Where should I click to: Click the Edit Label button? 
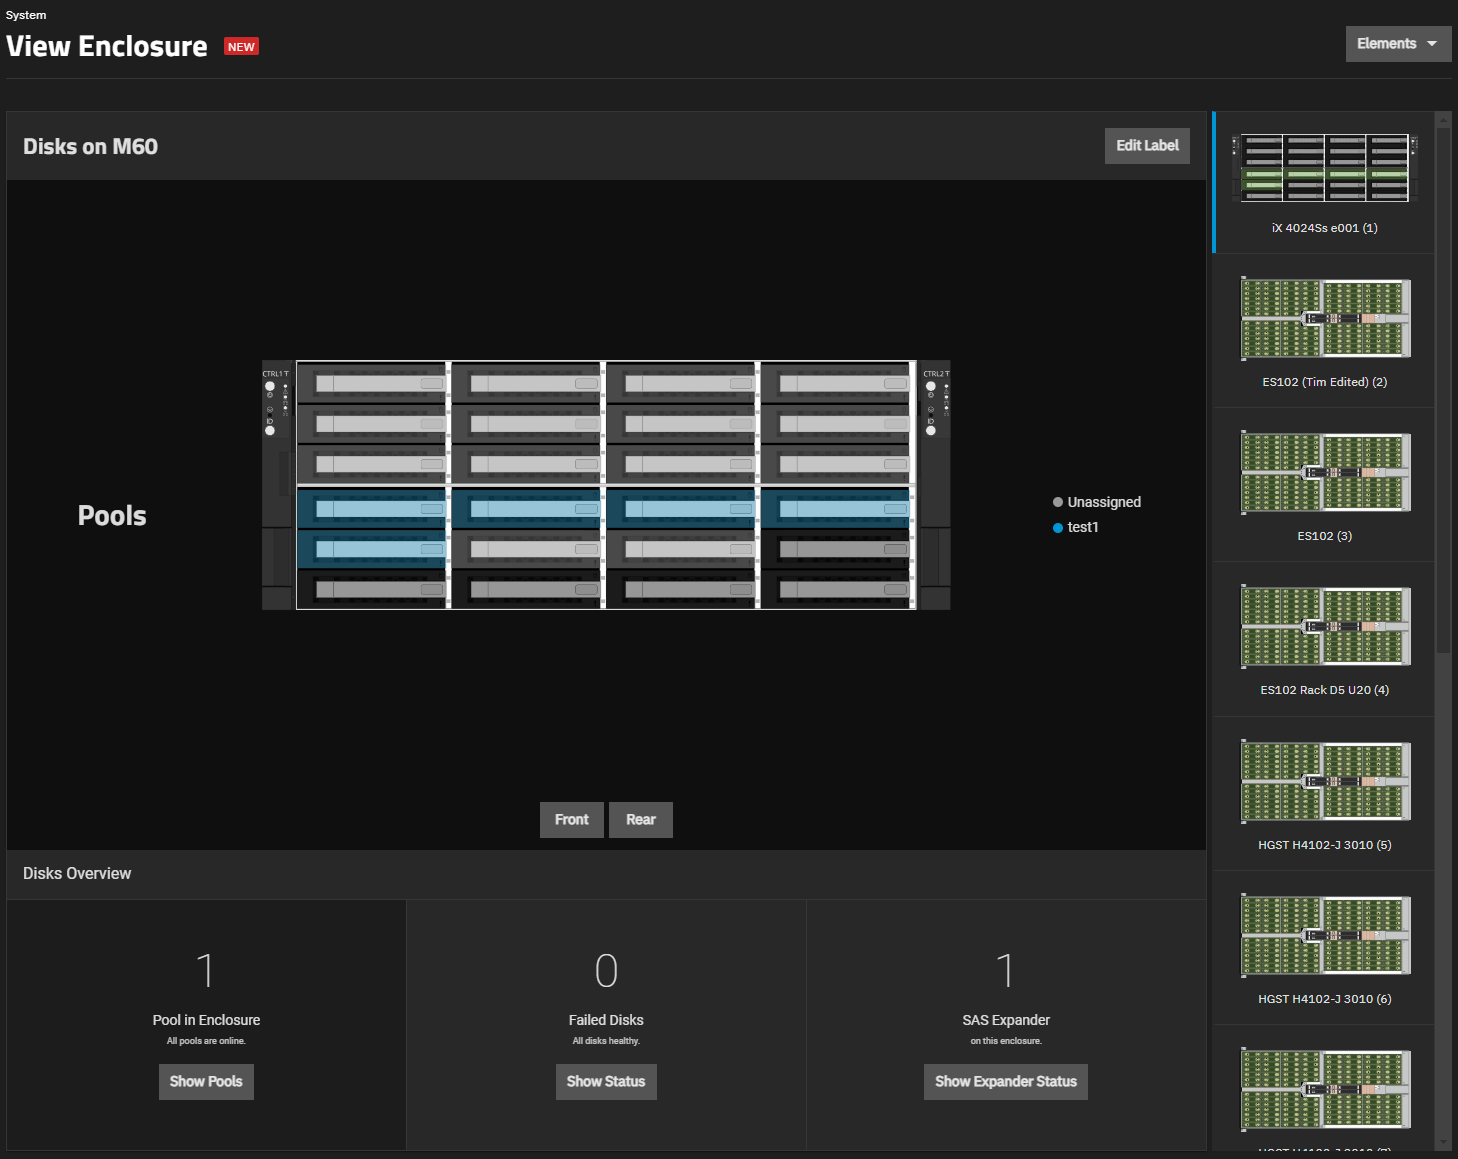tap(1146, 146)
